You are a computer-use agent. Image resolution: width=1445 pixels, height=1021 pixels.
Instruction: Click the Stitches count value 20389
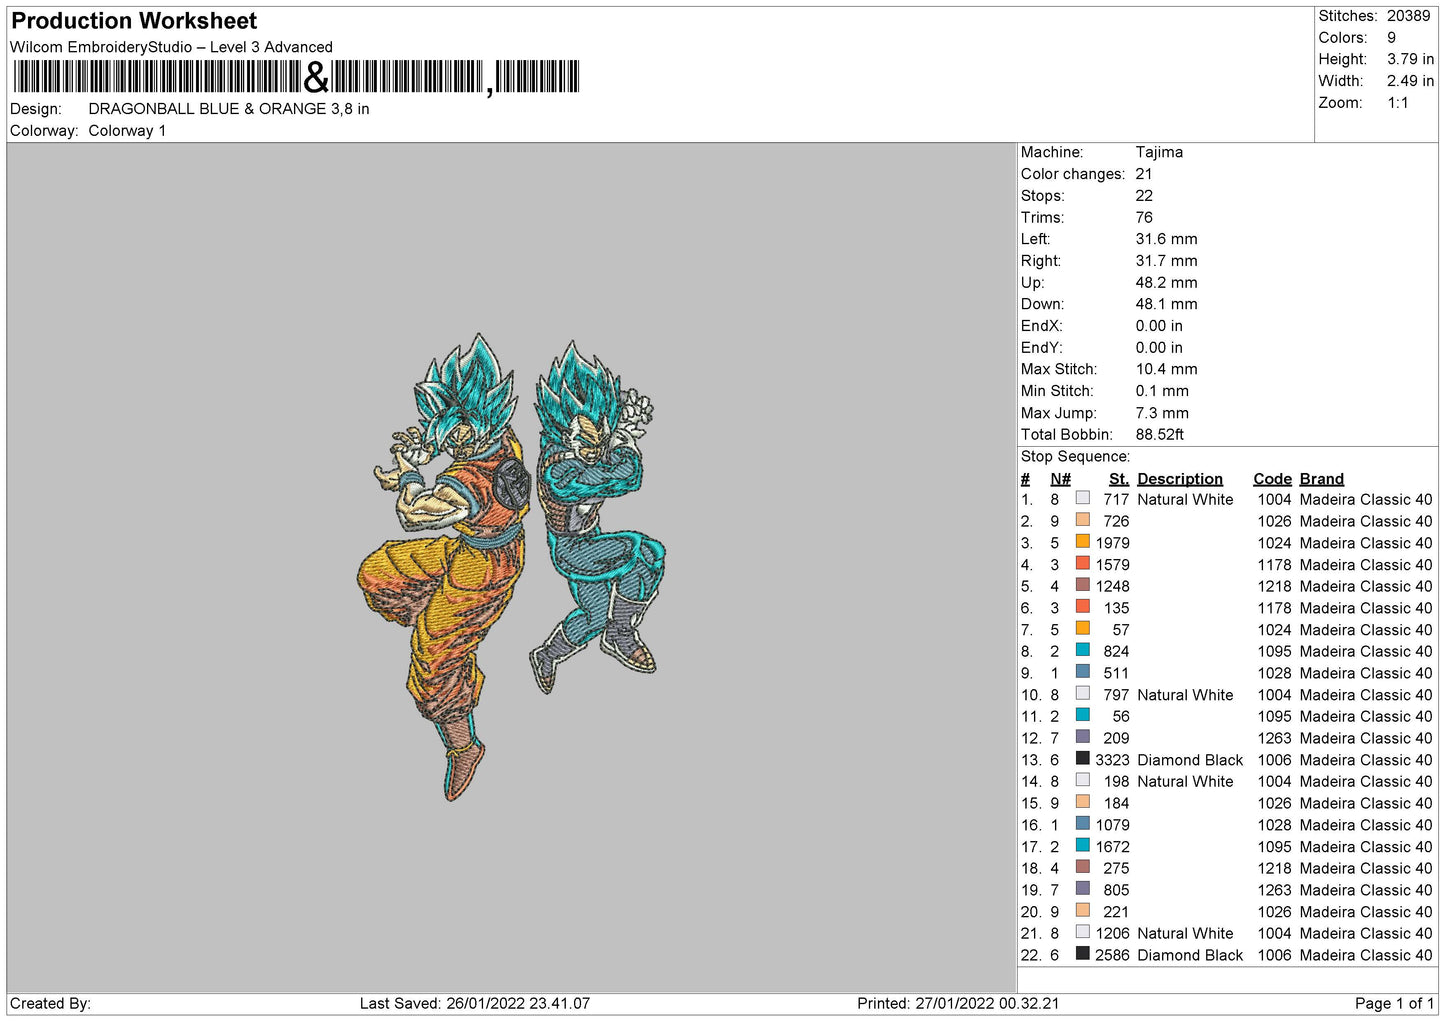tap(1408, 16)
